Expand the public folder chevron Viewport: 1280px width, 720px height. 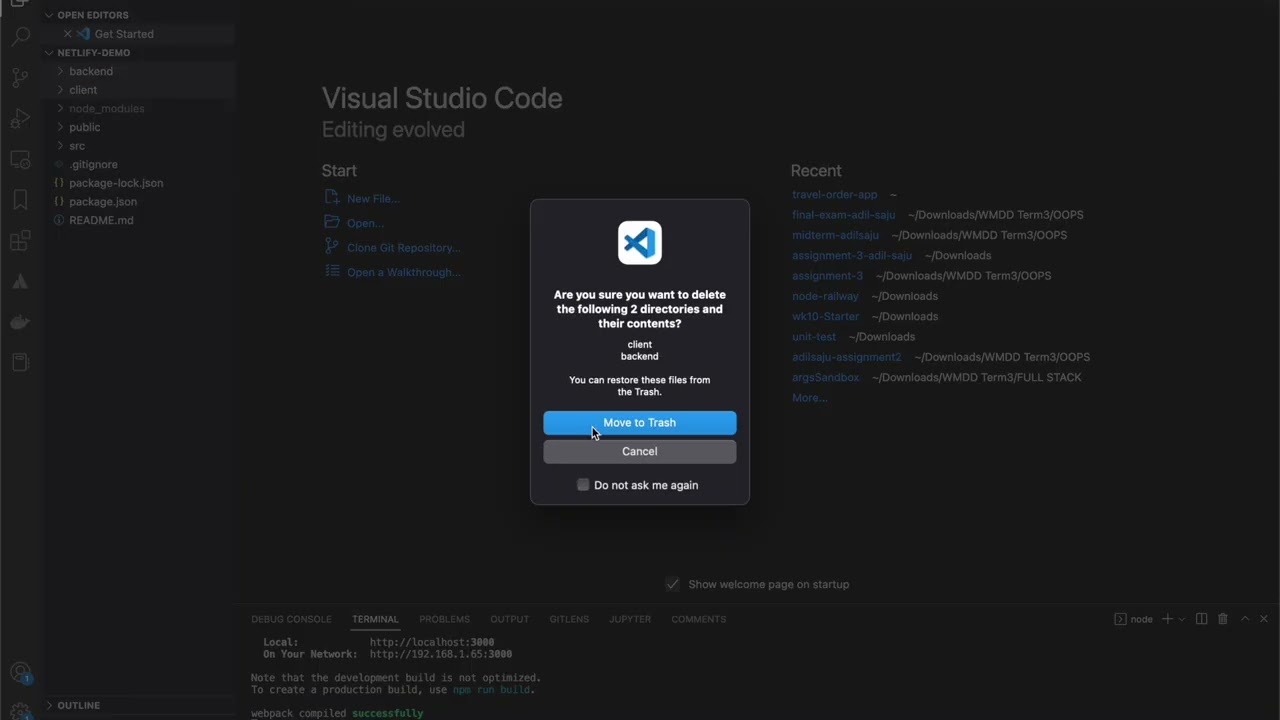[60, 127]
